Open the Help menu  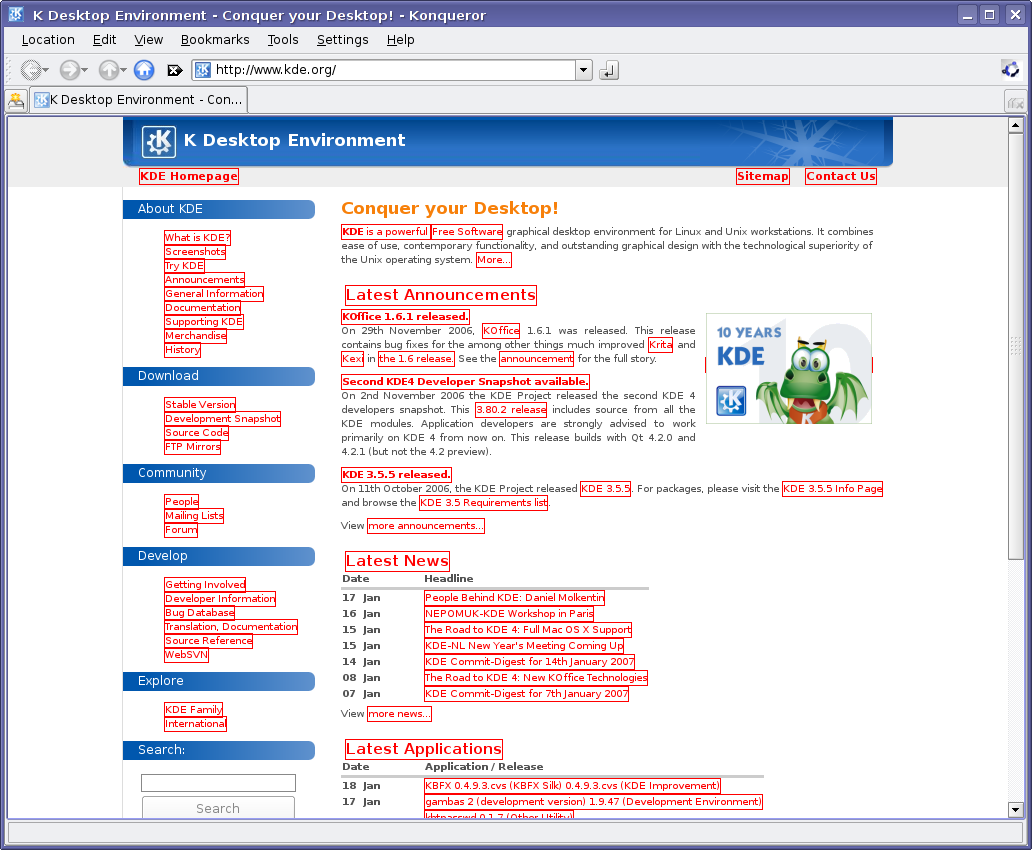pyautogui.click(x=401, y=40)
